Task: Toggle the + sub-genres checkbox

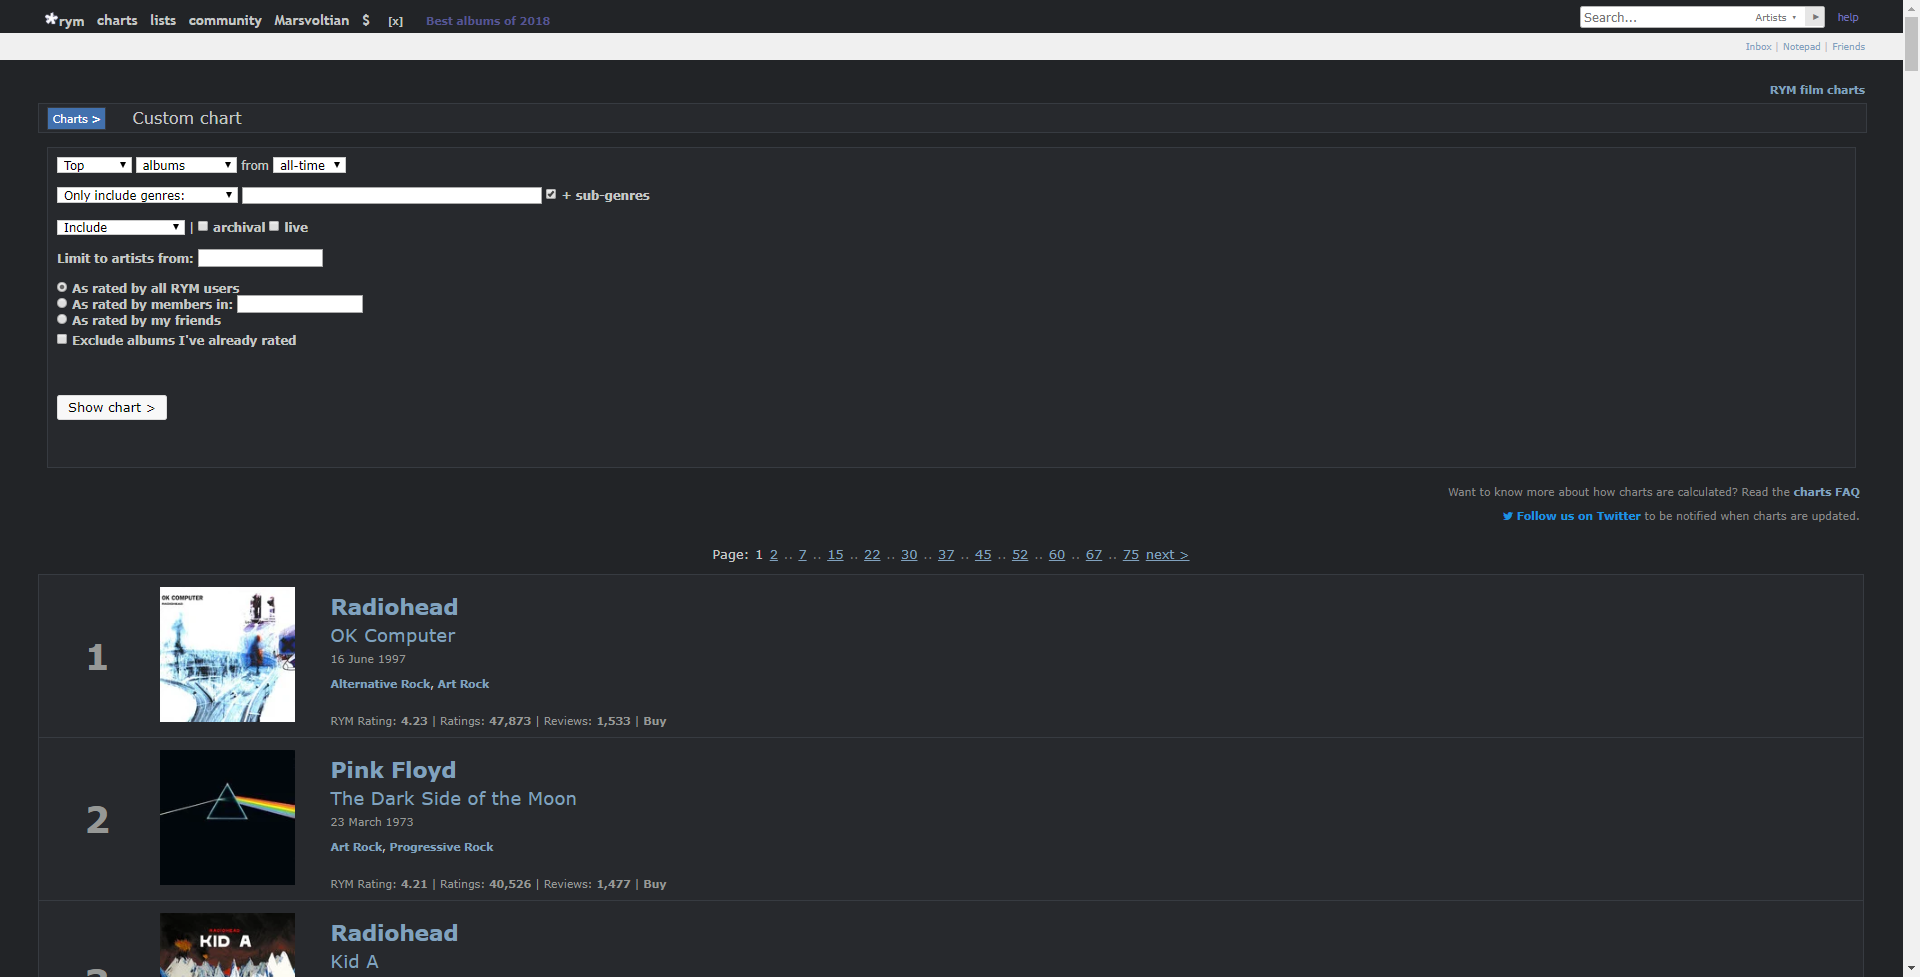Action: (551, 194)
